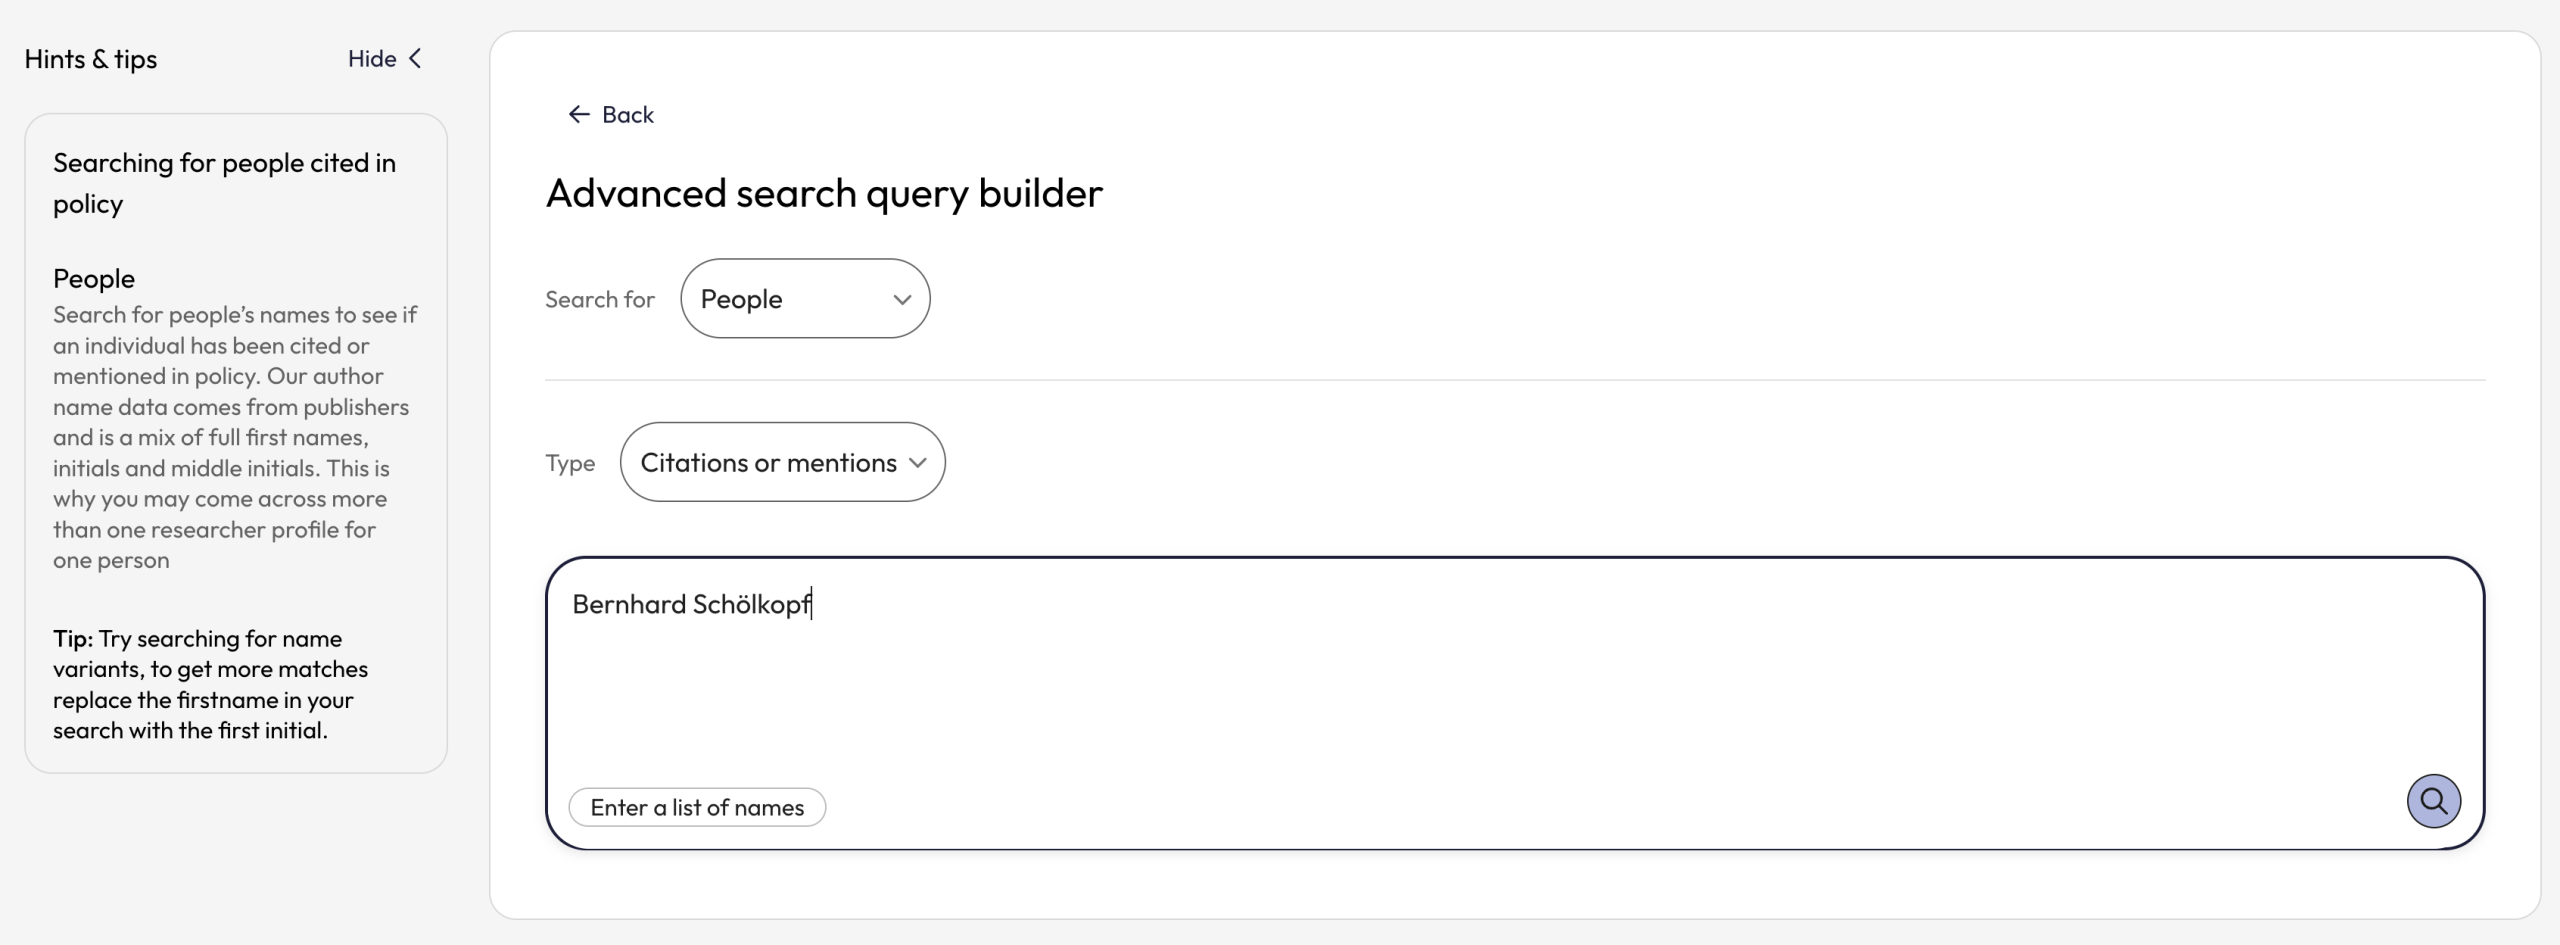Click the chevron inside the People dropdown
Viewport: 2560px width, 945px height.
(x=901, y=299)
